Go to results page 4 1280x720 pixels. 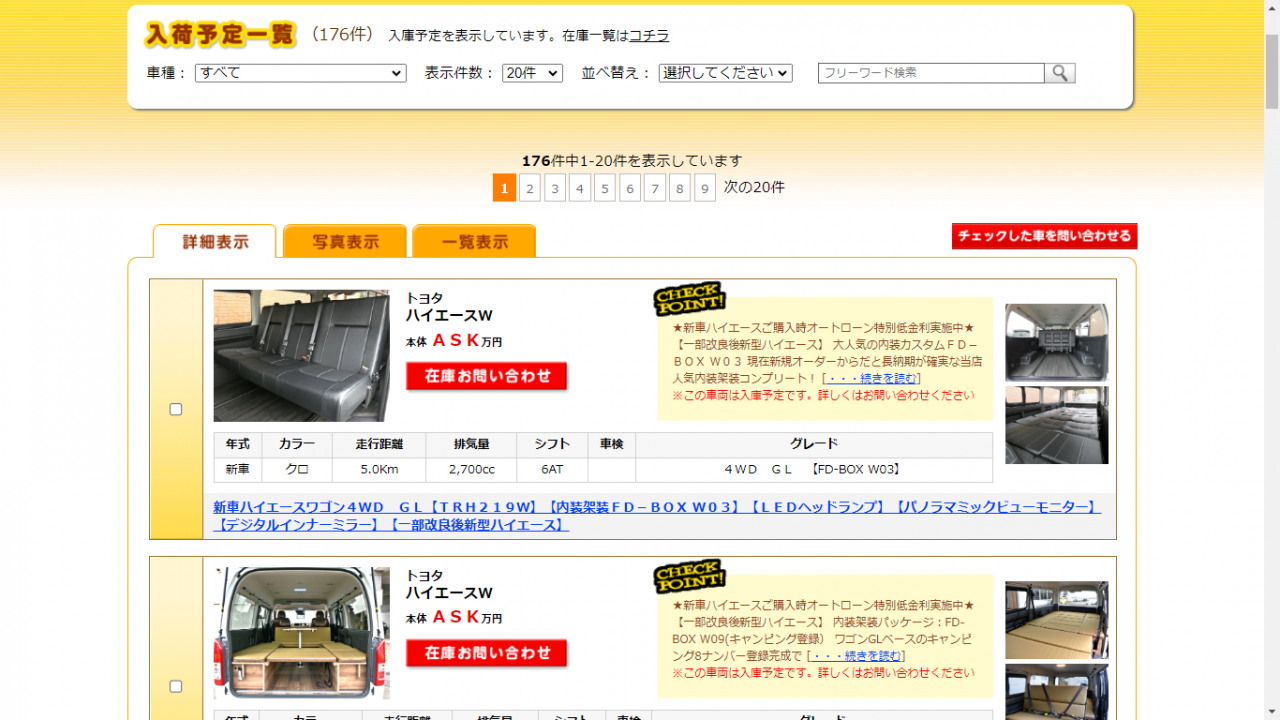tap(580, 188)
